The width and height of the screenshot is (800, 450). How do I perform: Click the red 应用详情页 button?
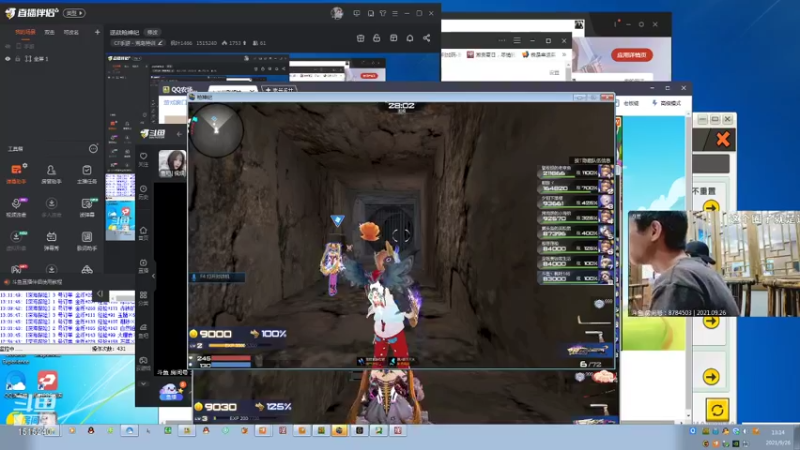[632, 55]
